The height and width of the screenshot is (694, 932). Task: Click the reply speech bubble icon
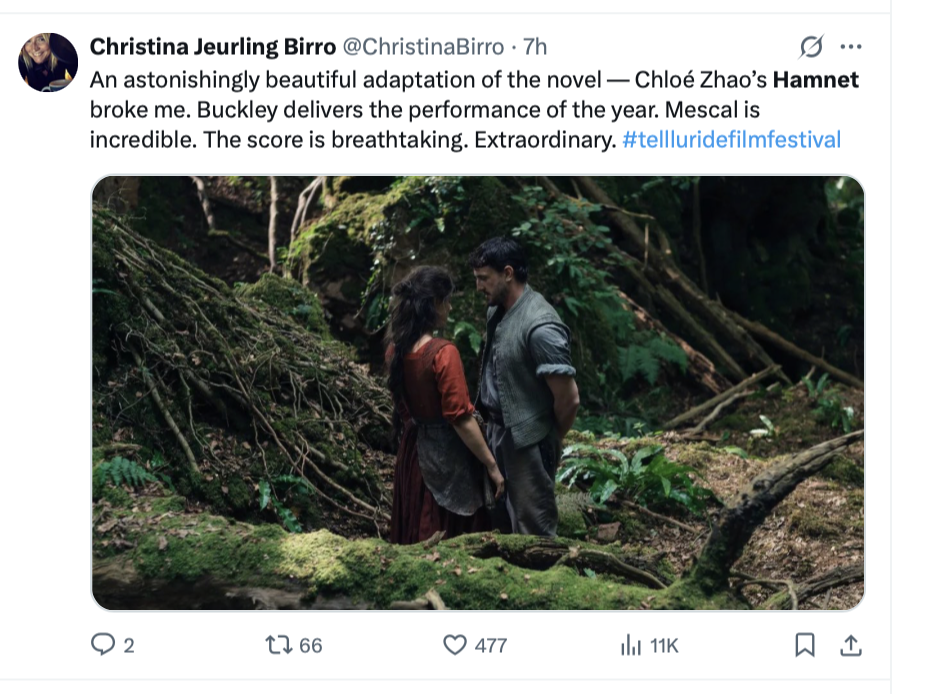[103, 645]
